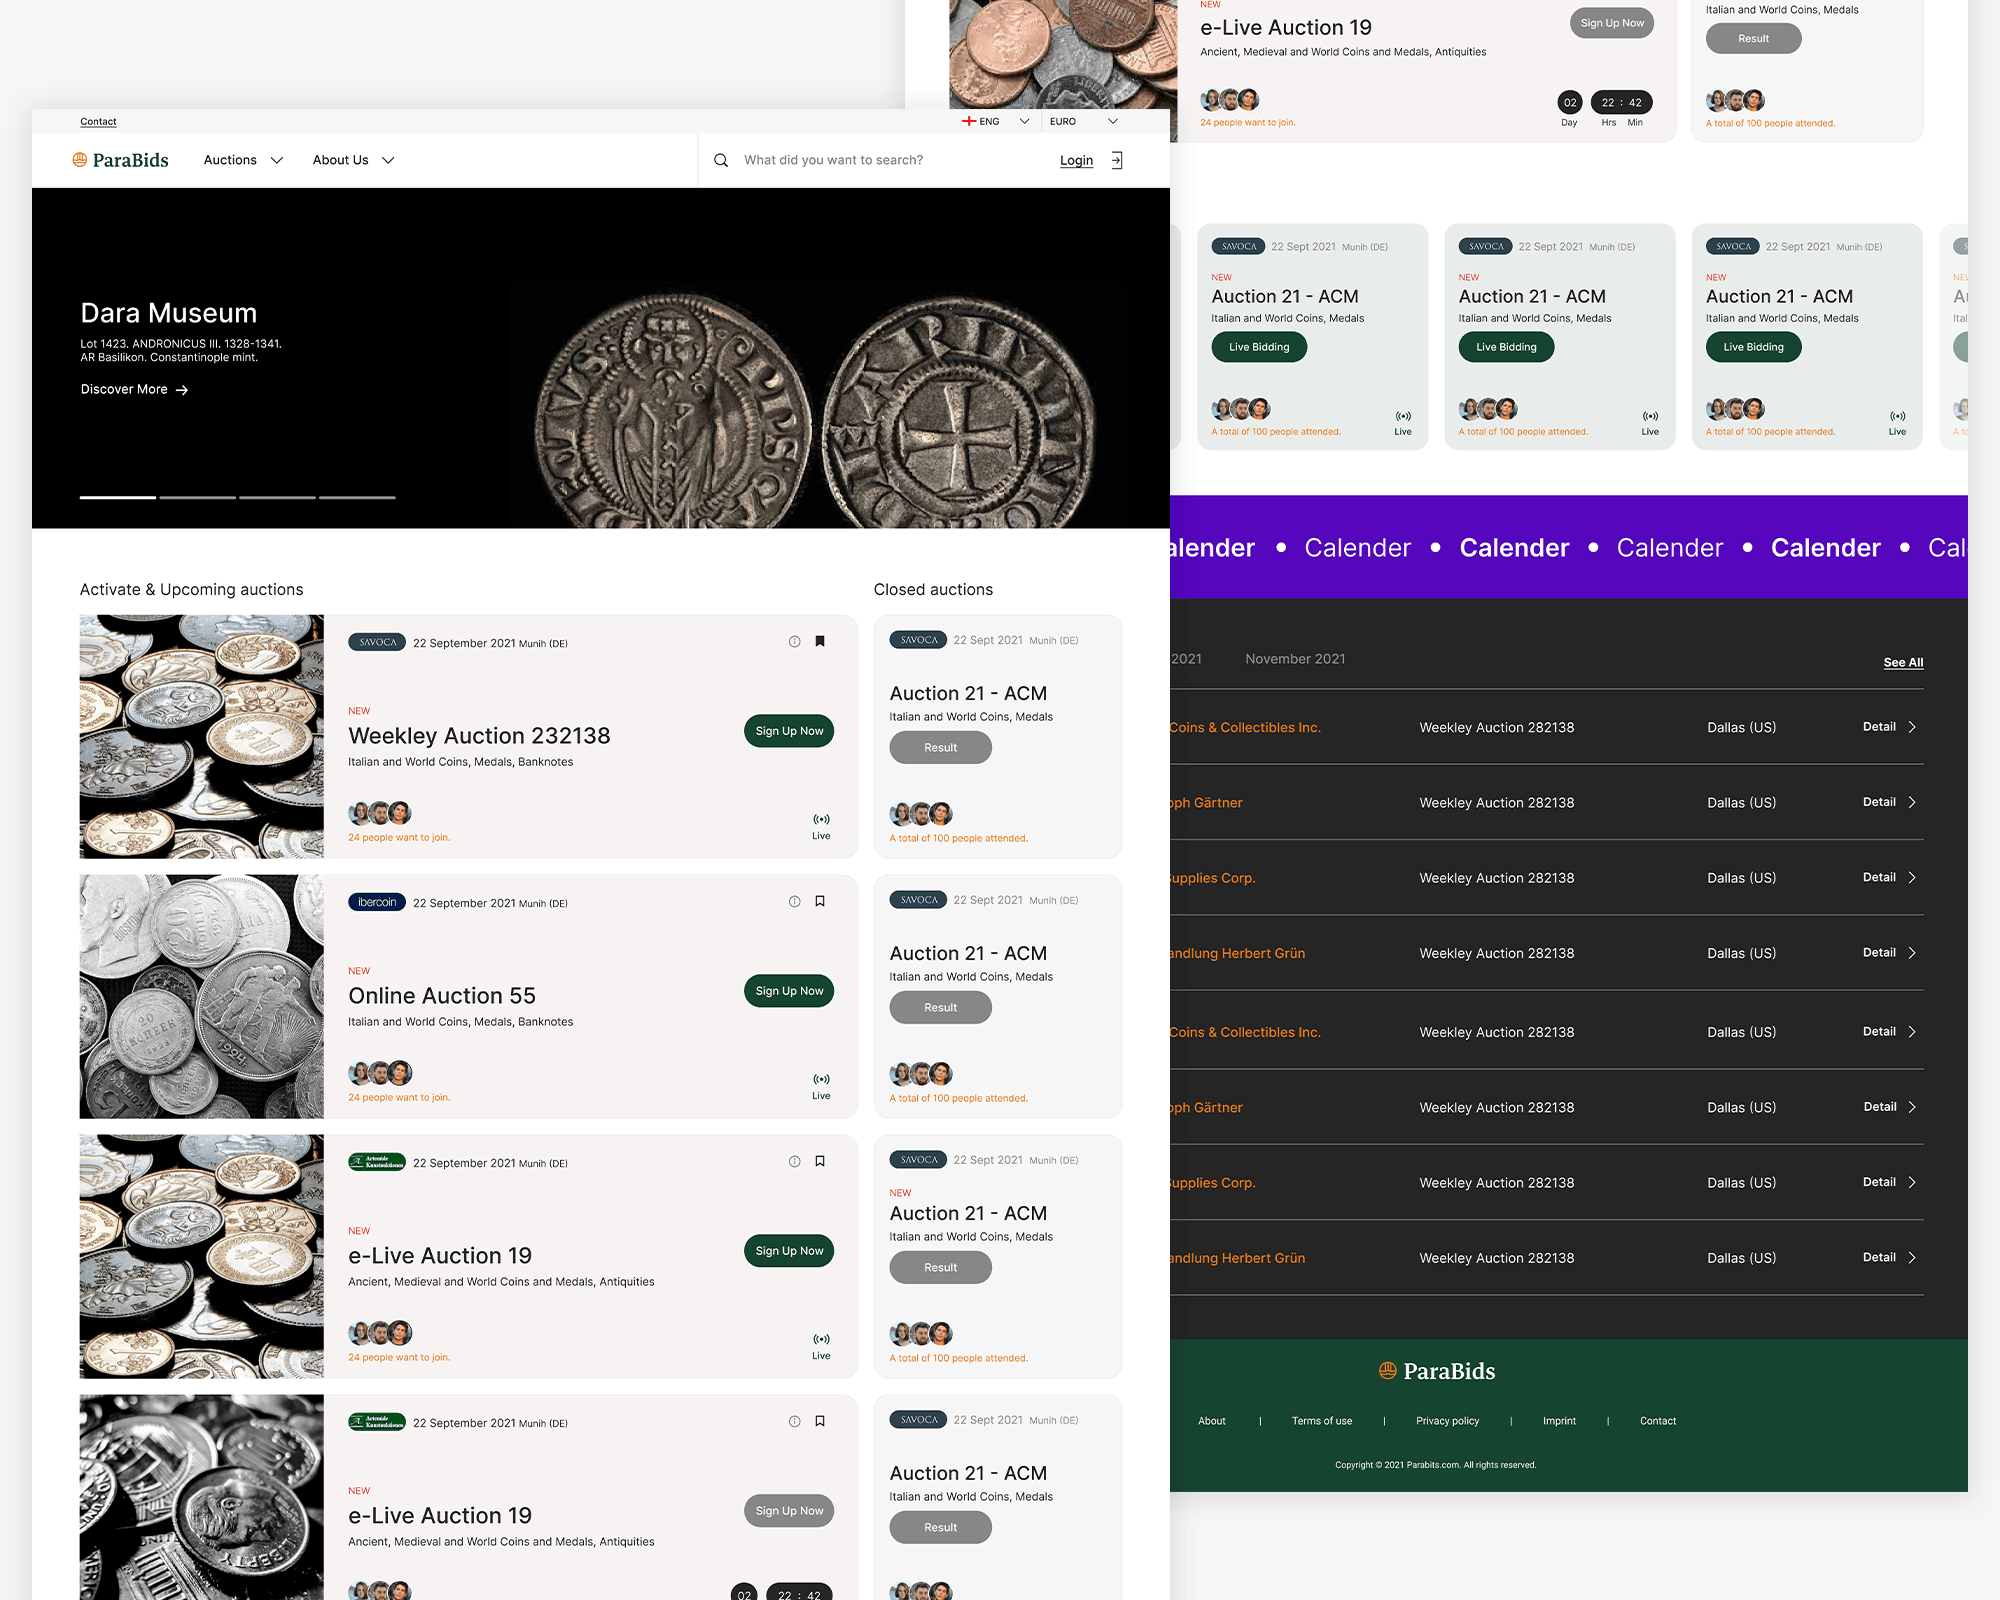Viewport: 2000px width, 1600px height.
Task: Click See All in calendar section
Action: tap(1903, 662)
